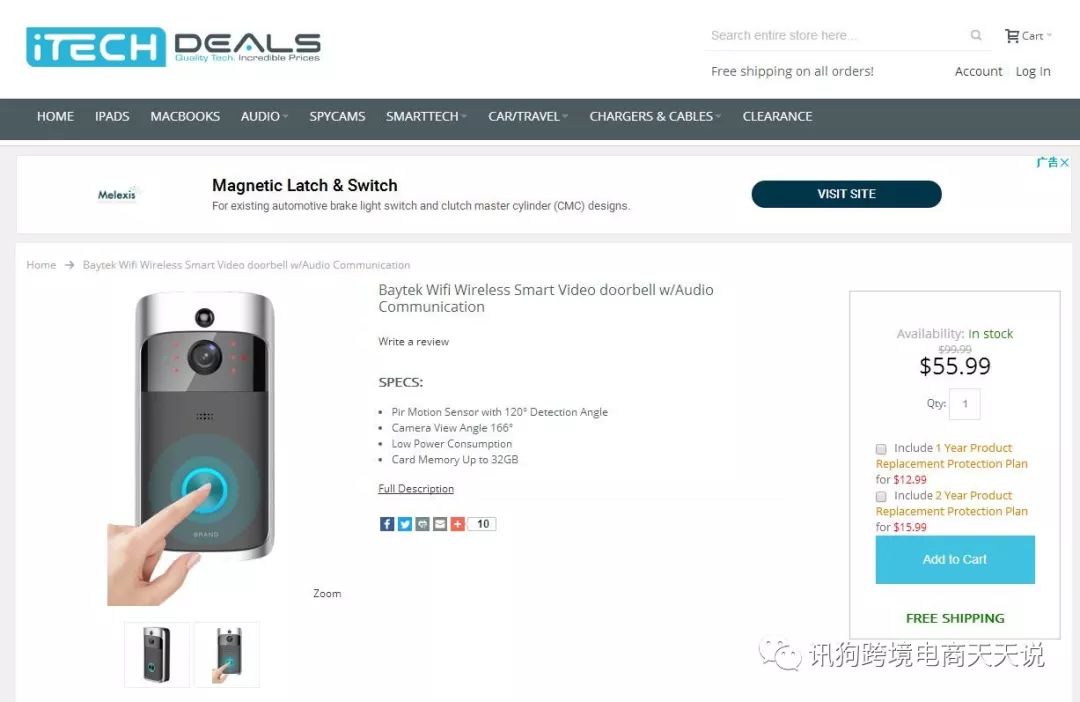Go to the CLEARANCE section
This screenshot has height=702, width=1080.
(x=777, y=116)
